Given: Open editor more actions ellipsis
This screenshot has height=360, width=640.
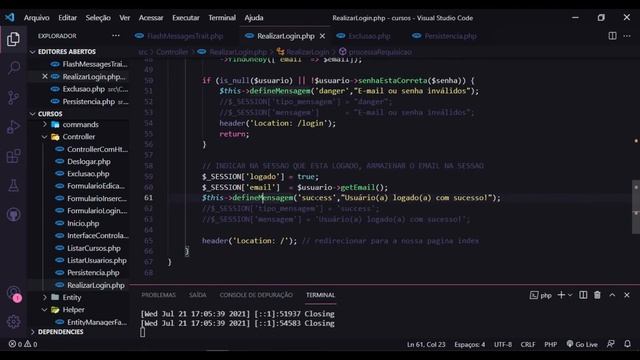Looking at the screenshot, I should [627, 36].
